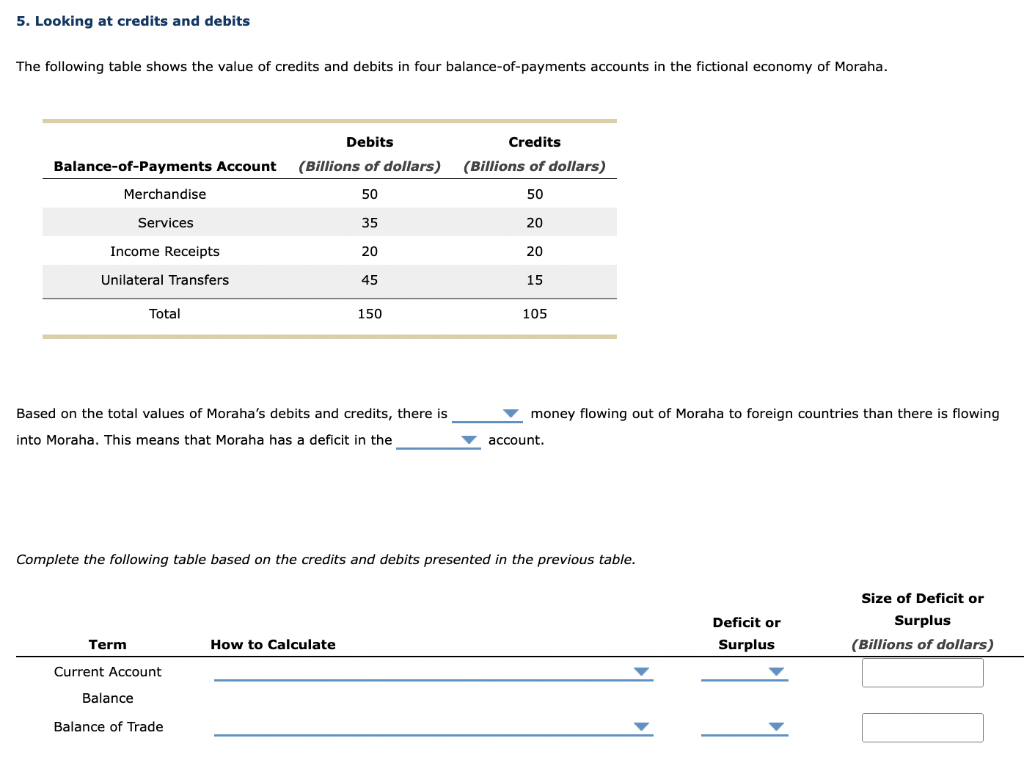
Task: Click the Credits column header
Action: pyautogui.click(x=534, y=142)
